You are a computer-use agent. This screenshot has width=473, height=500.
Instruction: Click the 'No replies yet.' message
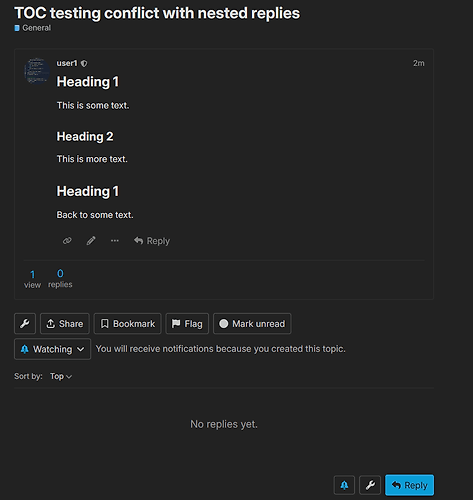[x=224, y=424]
